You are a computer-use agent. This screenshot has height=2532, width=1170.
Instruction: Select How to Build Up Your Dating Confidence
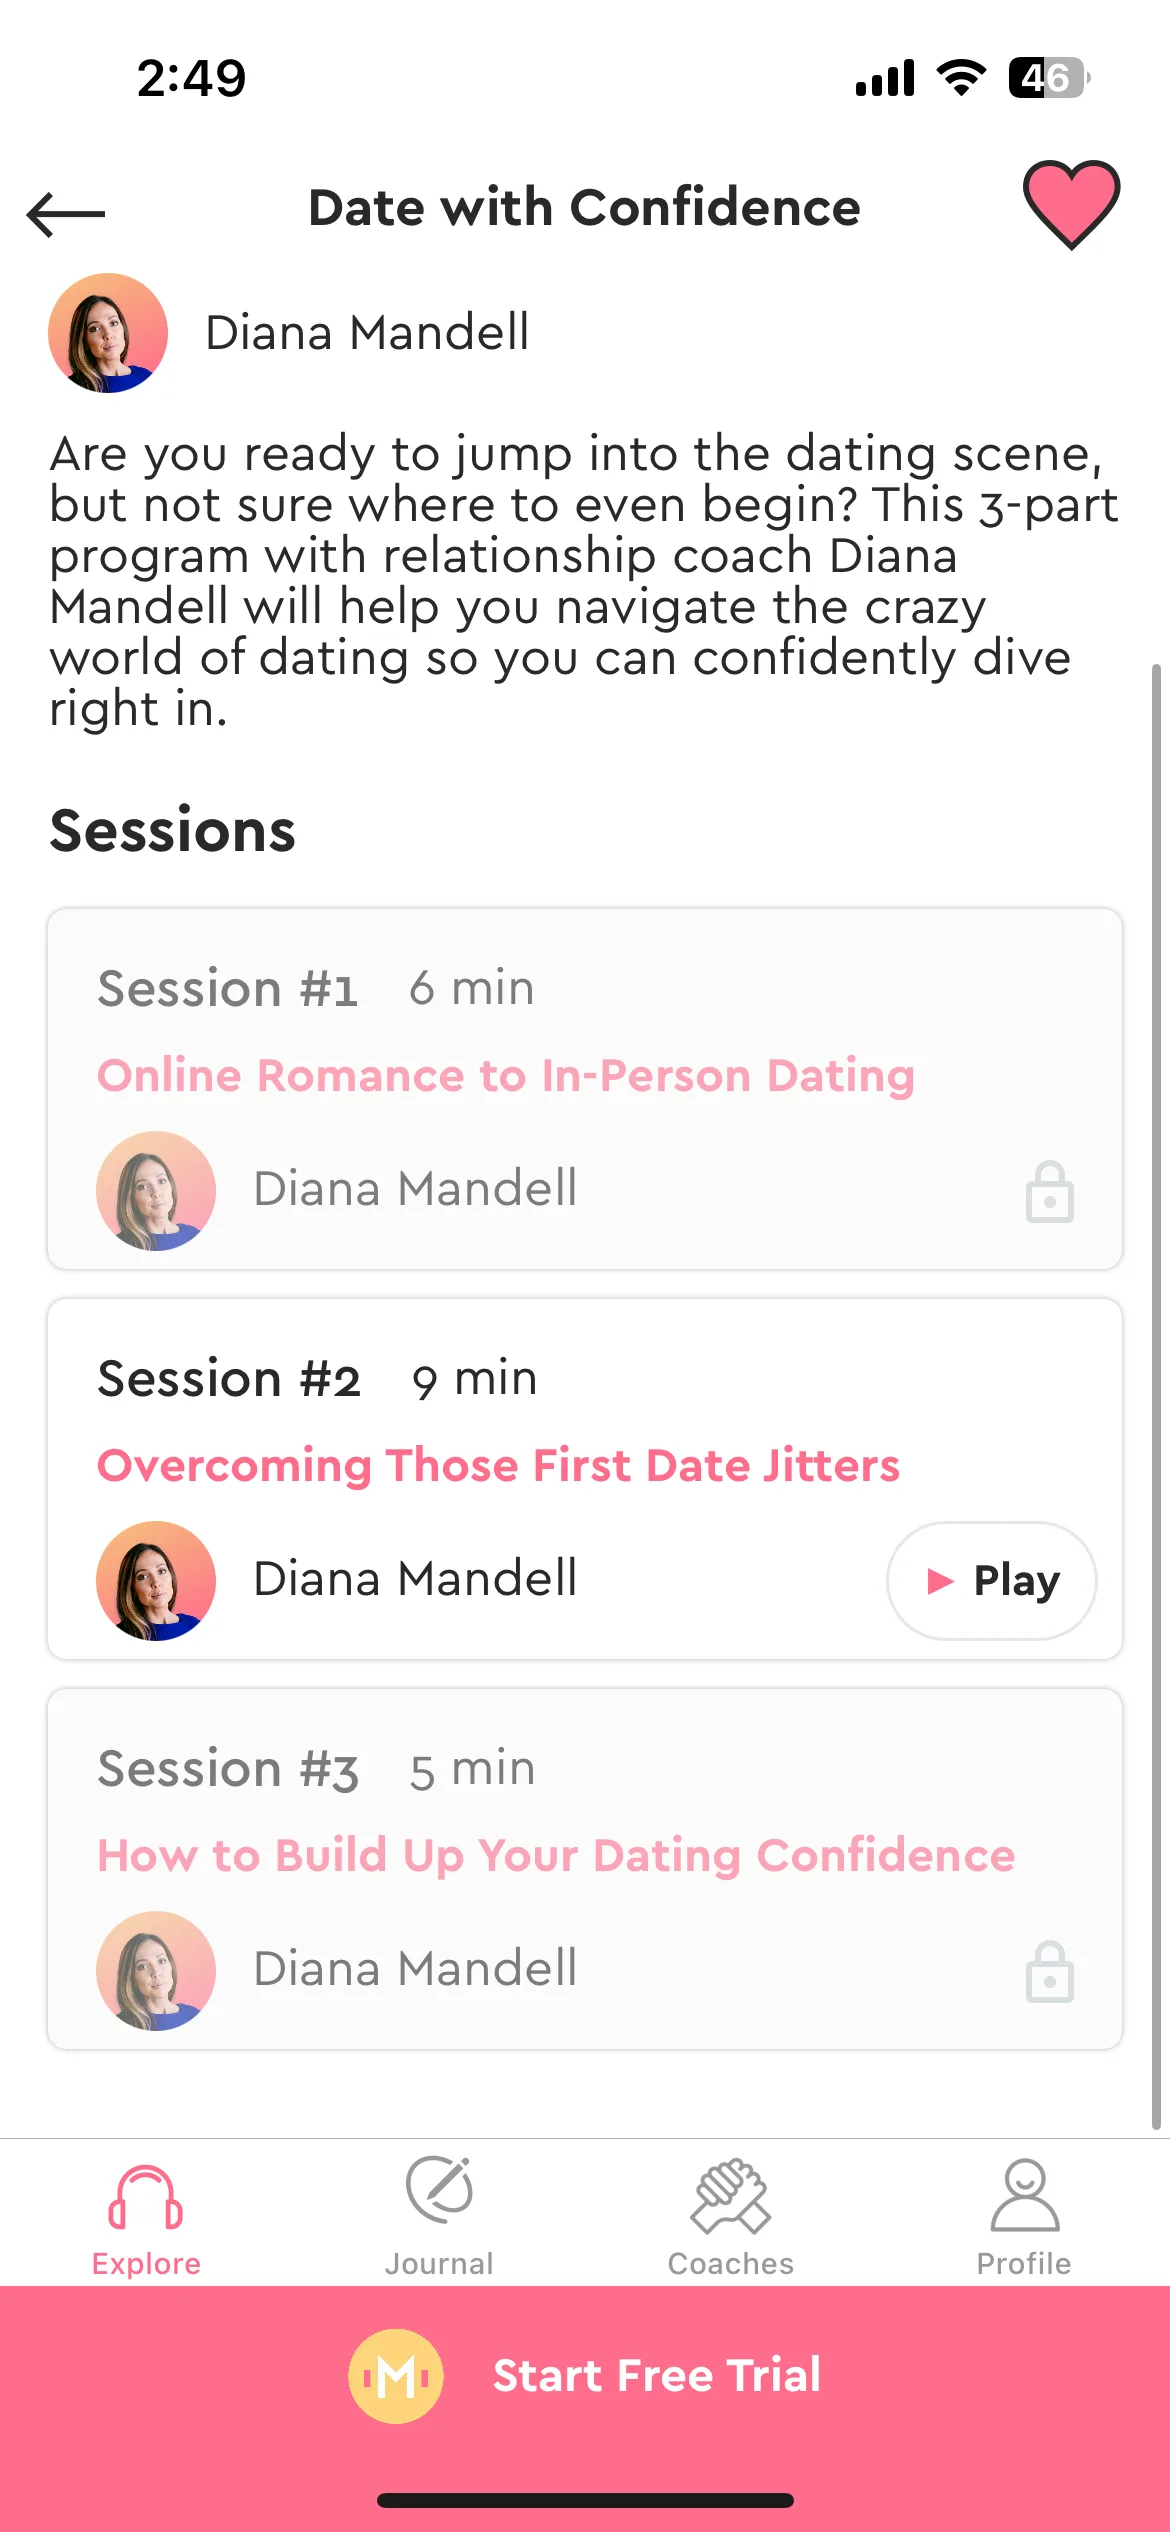(x=556, y=1856)
